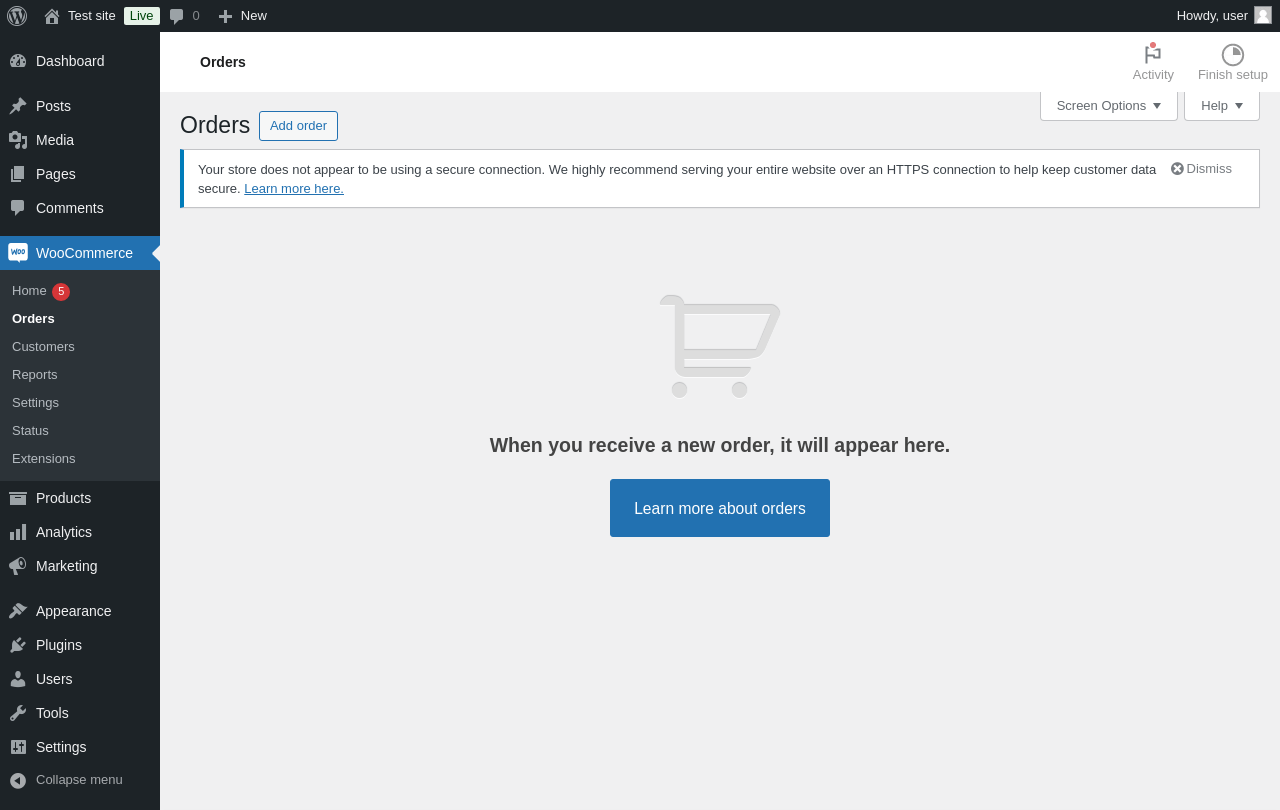Screen dimensions: 1280x810
Task: Click the Settings sliders icon
Action: tap(18, 747)
